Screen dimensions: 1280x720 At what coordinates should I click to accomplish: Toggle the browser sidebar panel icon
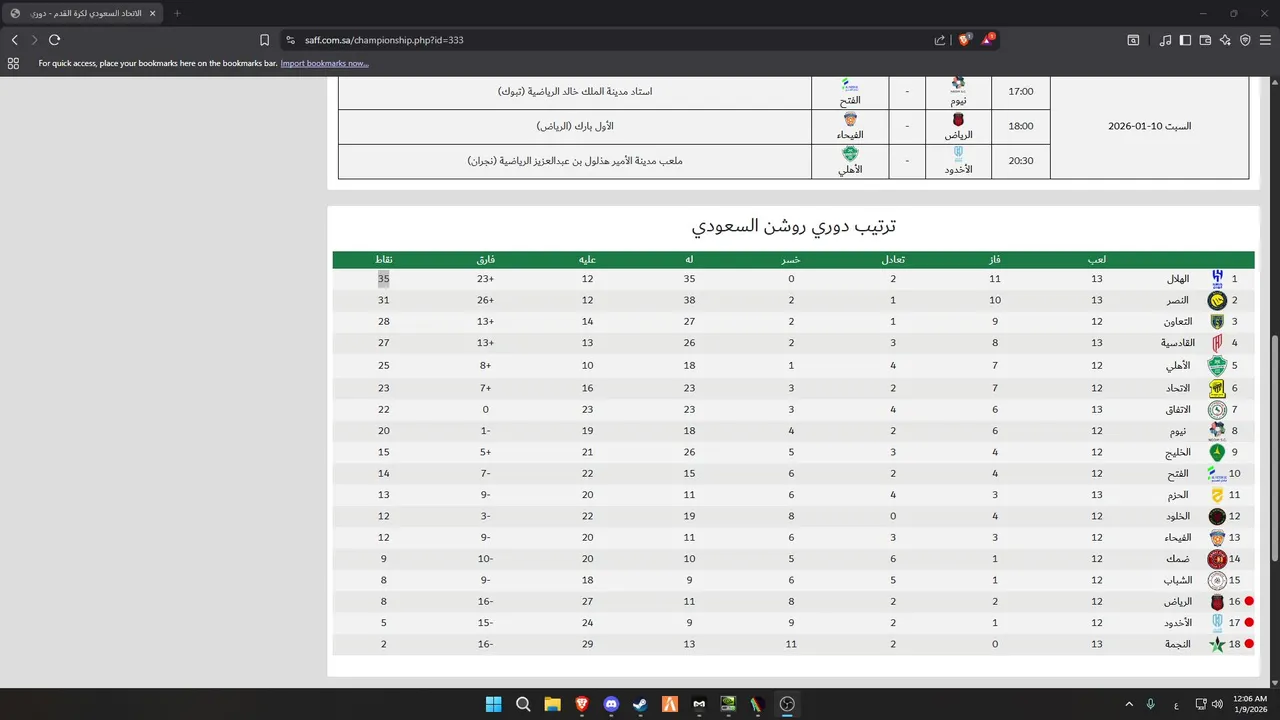click(1185, 40)
